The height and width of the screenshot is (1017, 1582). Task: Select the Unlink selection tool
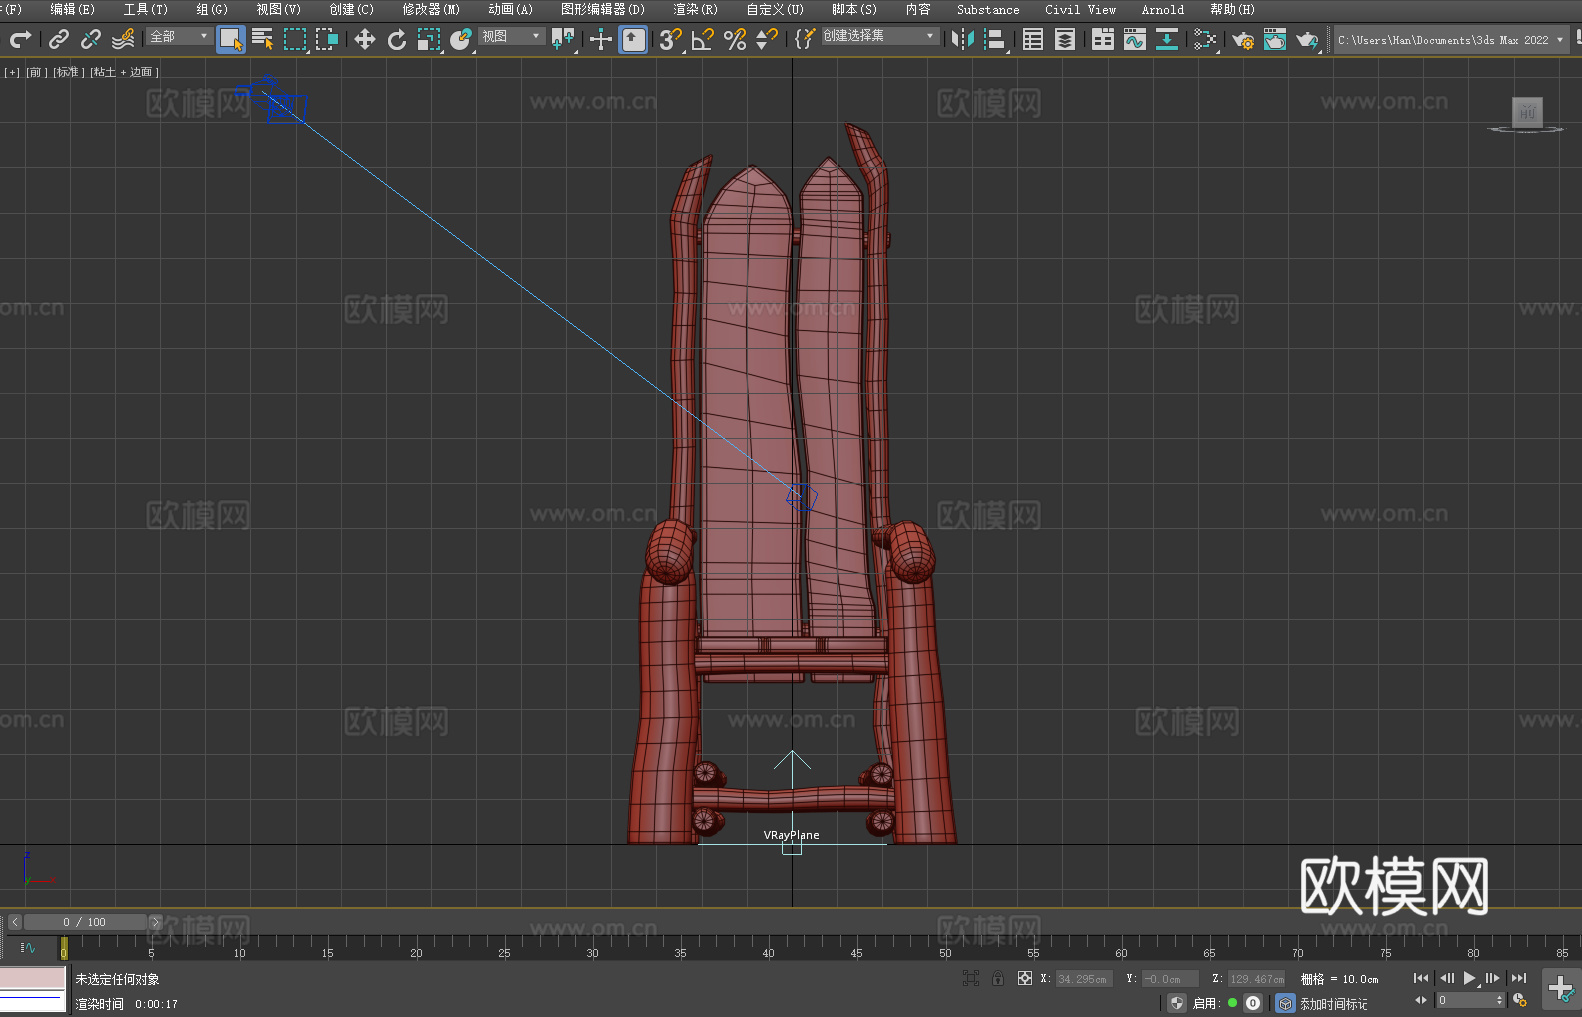tap(91, 39)
